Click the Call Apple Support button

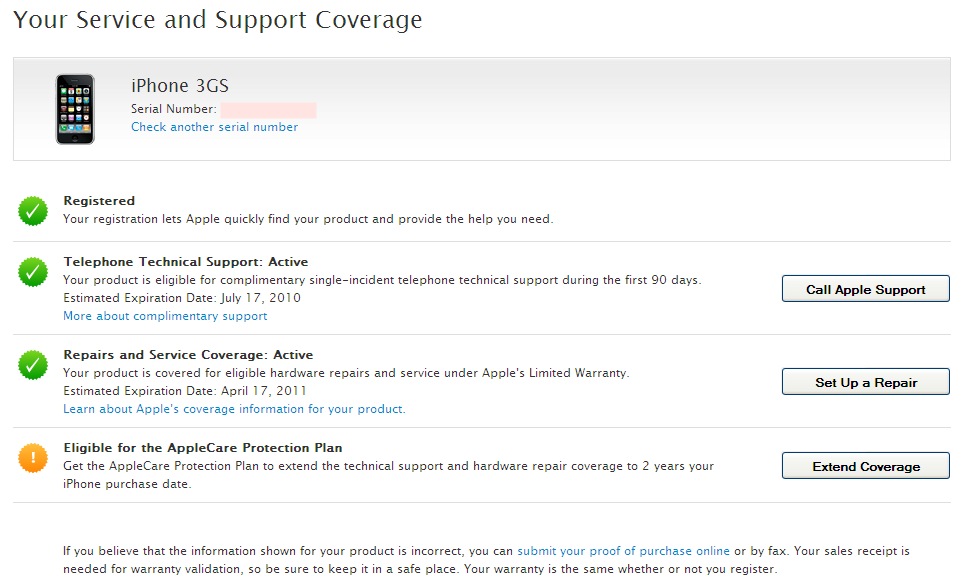pos(866,289)
